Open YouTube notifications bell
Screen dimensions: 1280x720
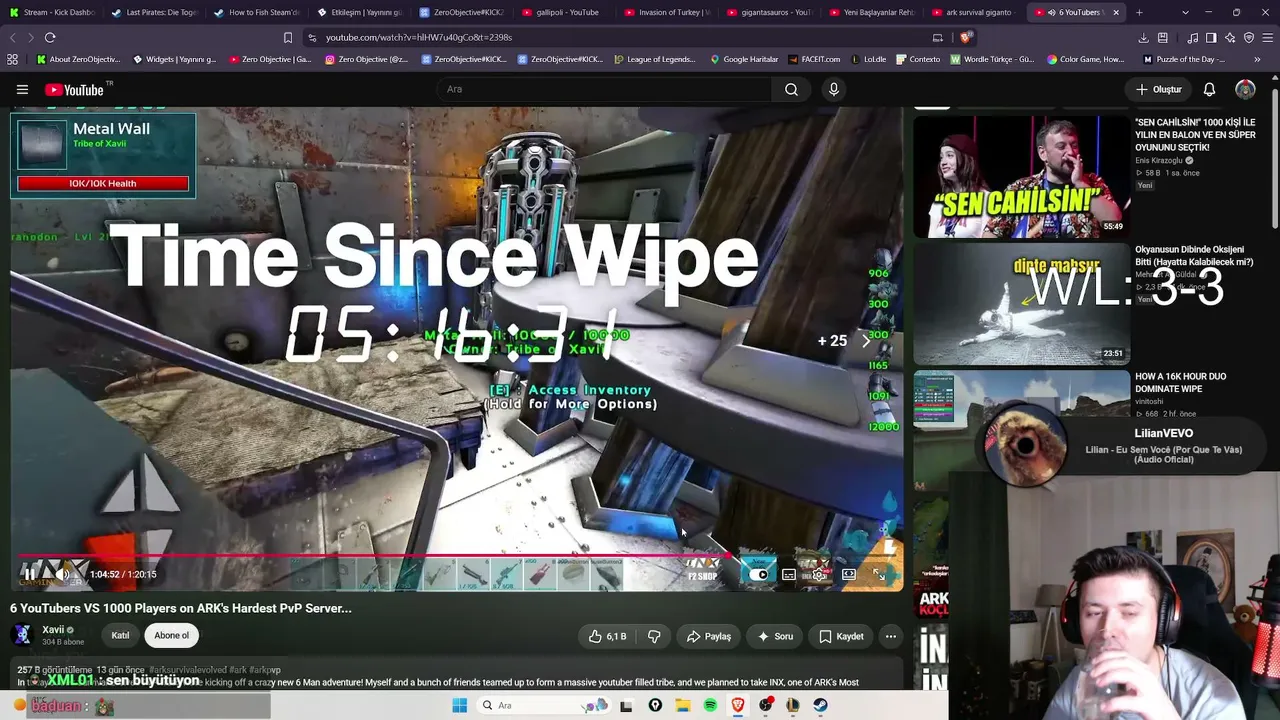pos(1209,89)
